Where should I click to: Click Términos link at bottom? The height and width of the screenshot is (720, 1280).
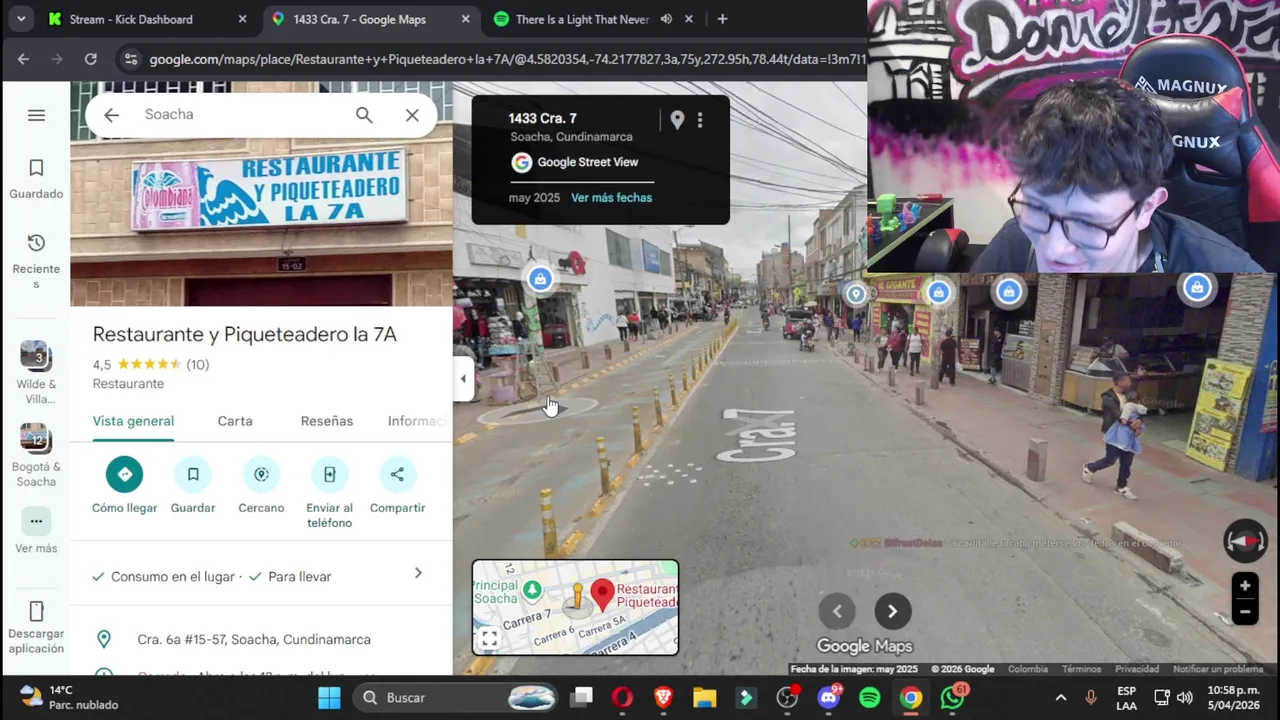1081,669
